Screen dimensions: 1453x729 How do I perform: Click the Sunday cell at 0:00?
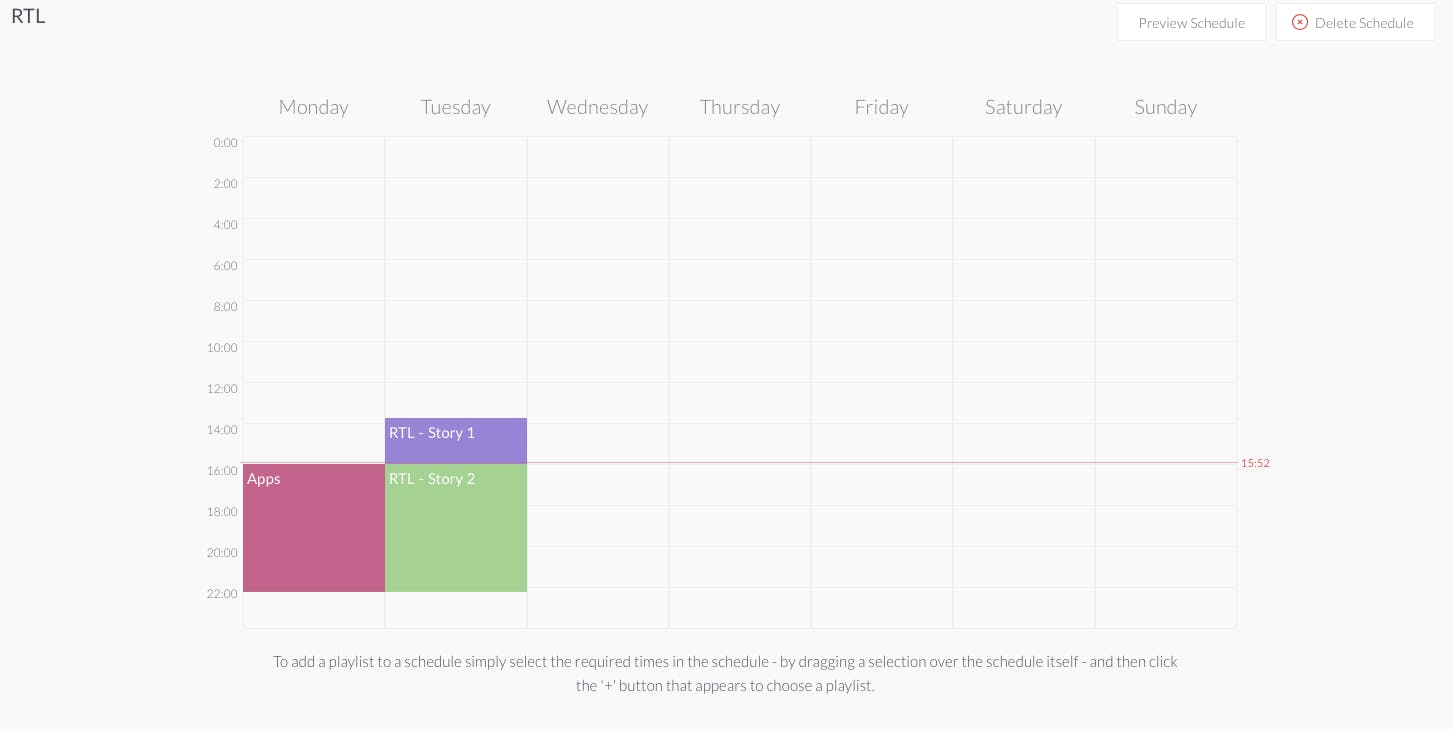[x=1166, y=157]
